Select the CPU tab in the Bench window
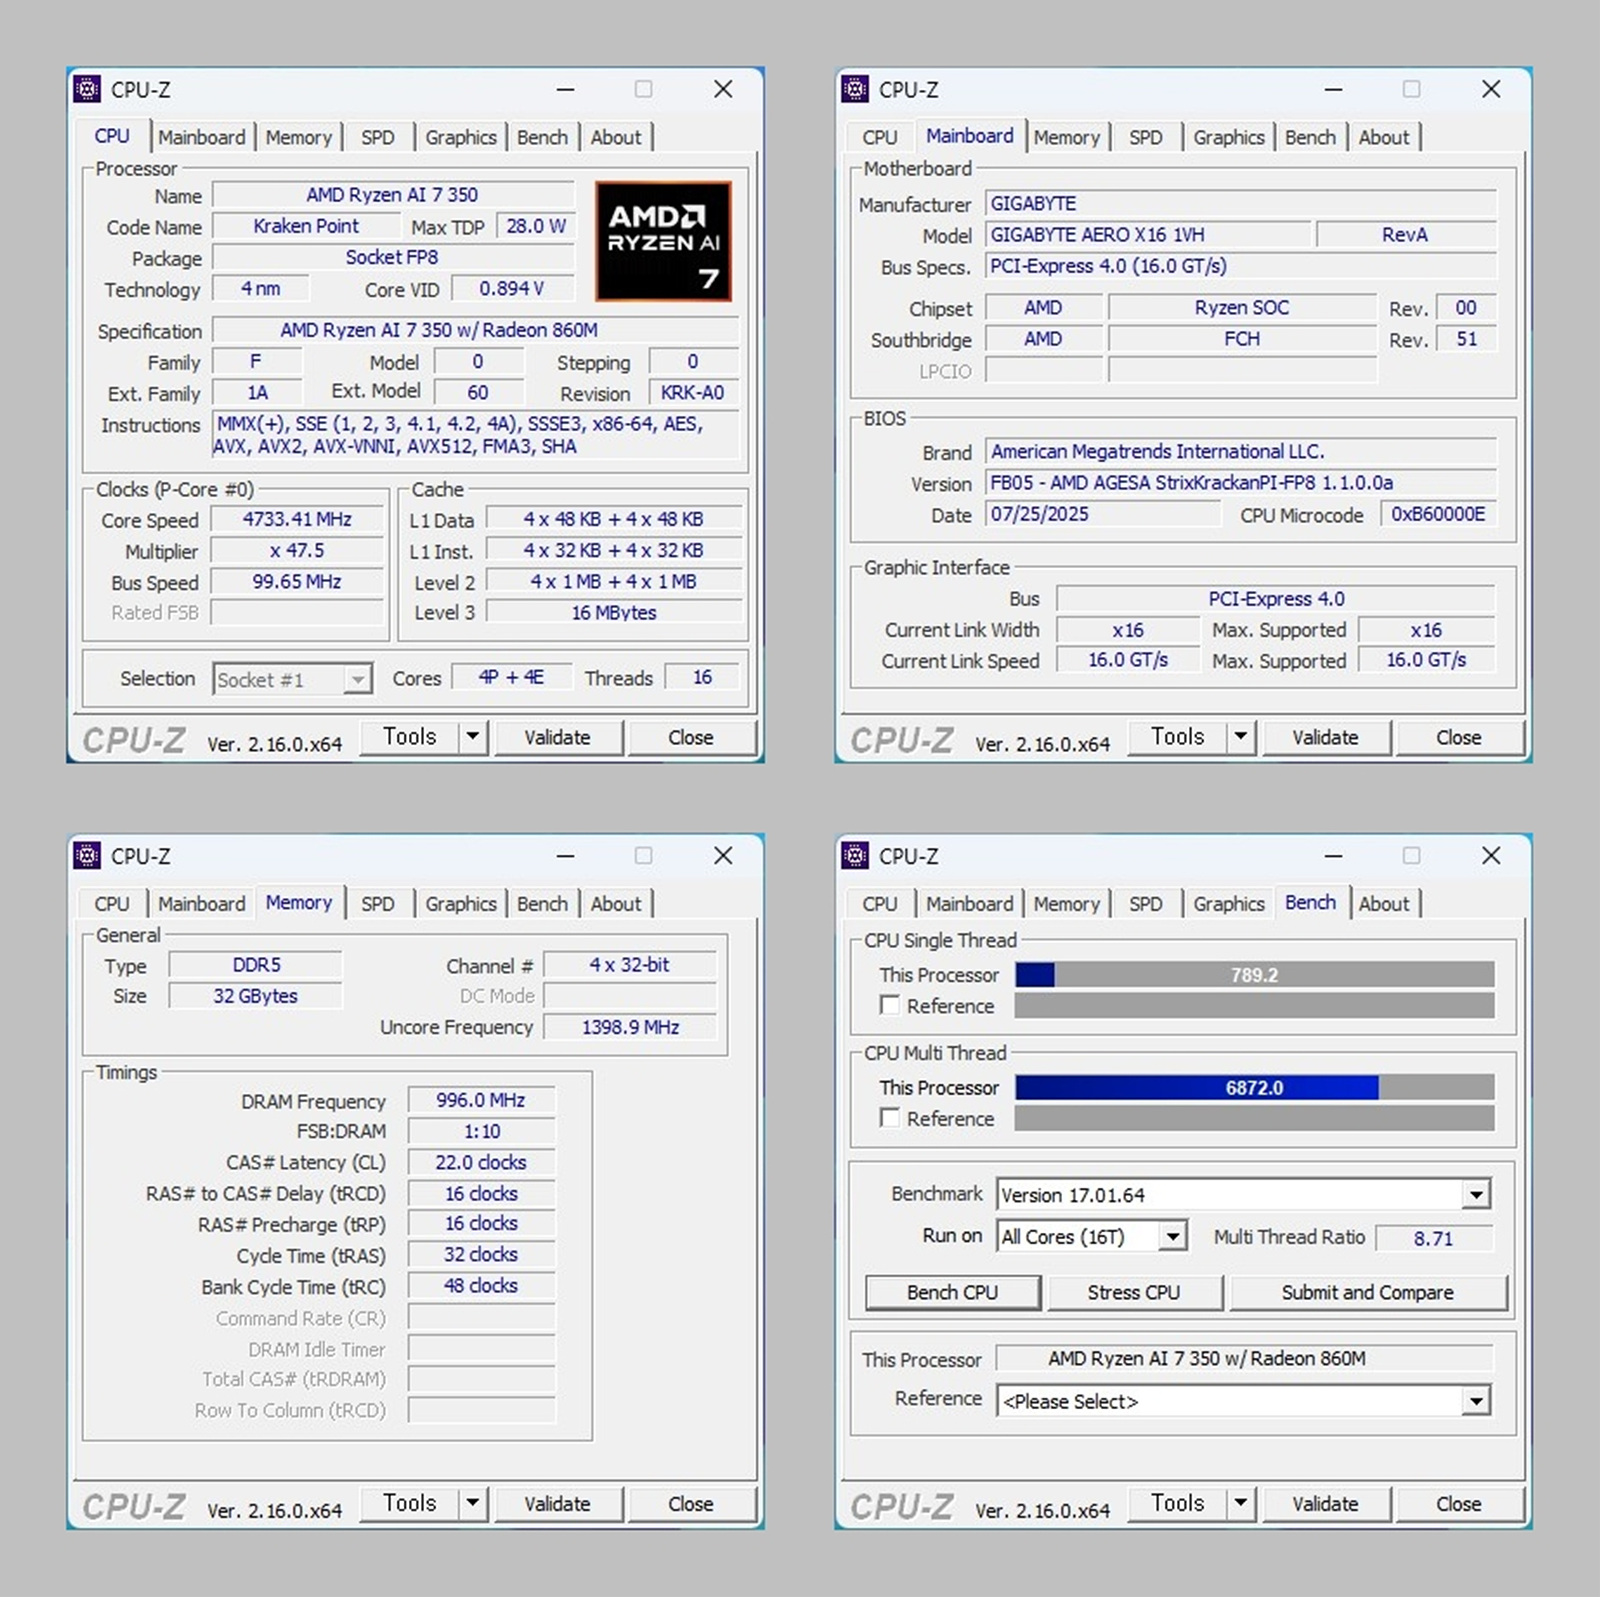The width and height of the screenshot is (1600, 1597). [x=880, y=903]
